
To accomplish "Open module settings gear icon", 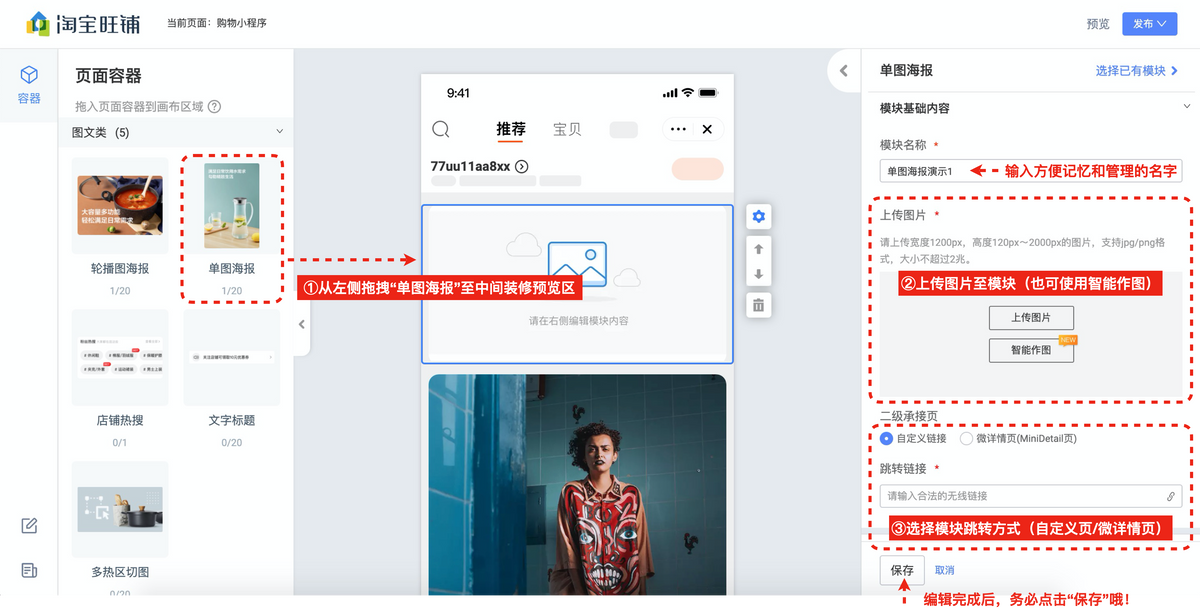I will click(x=758, y=217).
